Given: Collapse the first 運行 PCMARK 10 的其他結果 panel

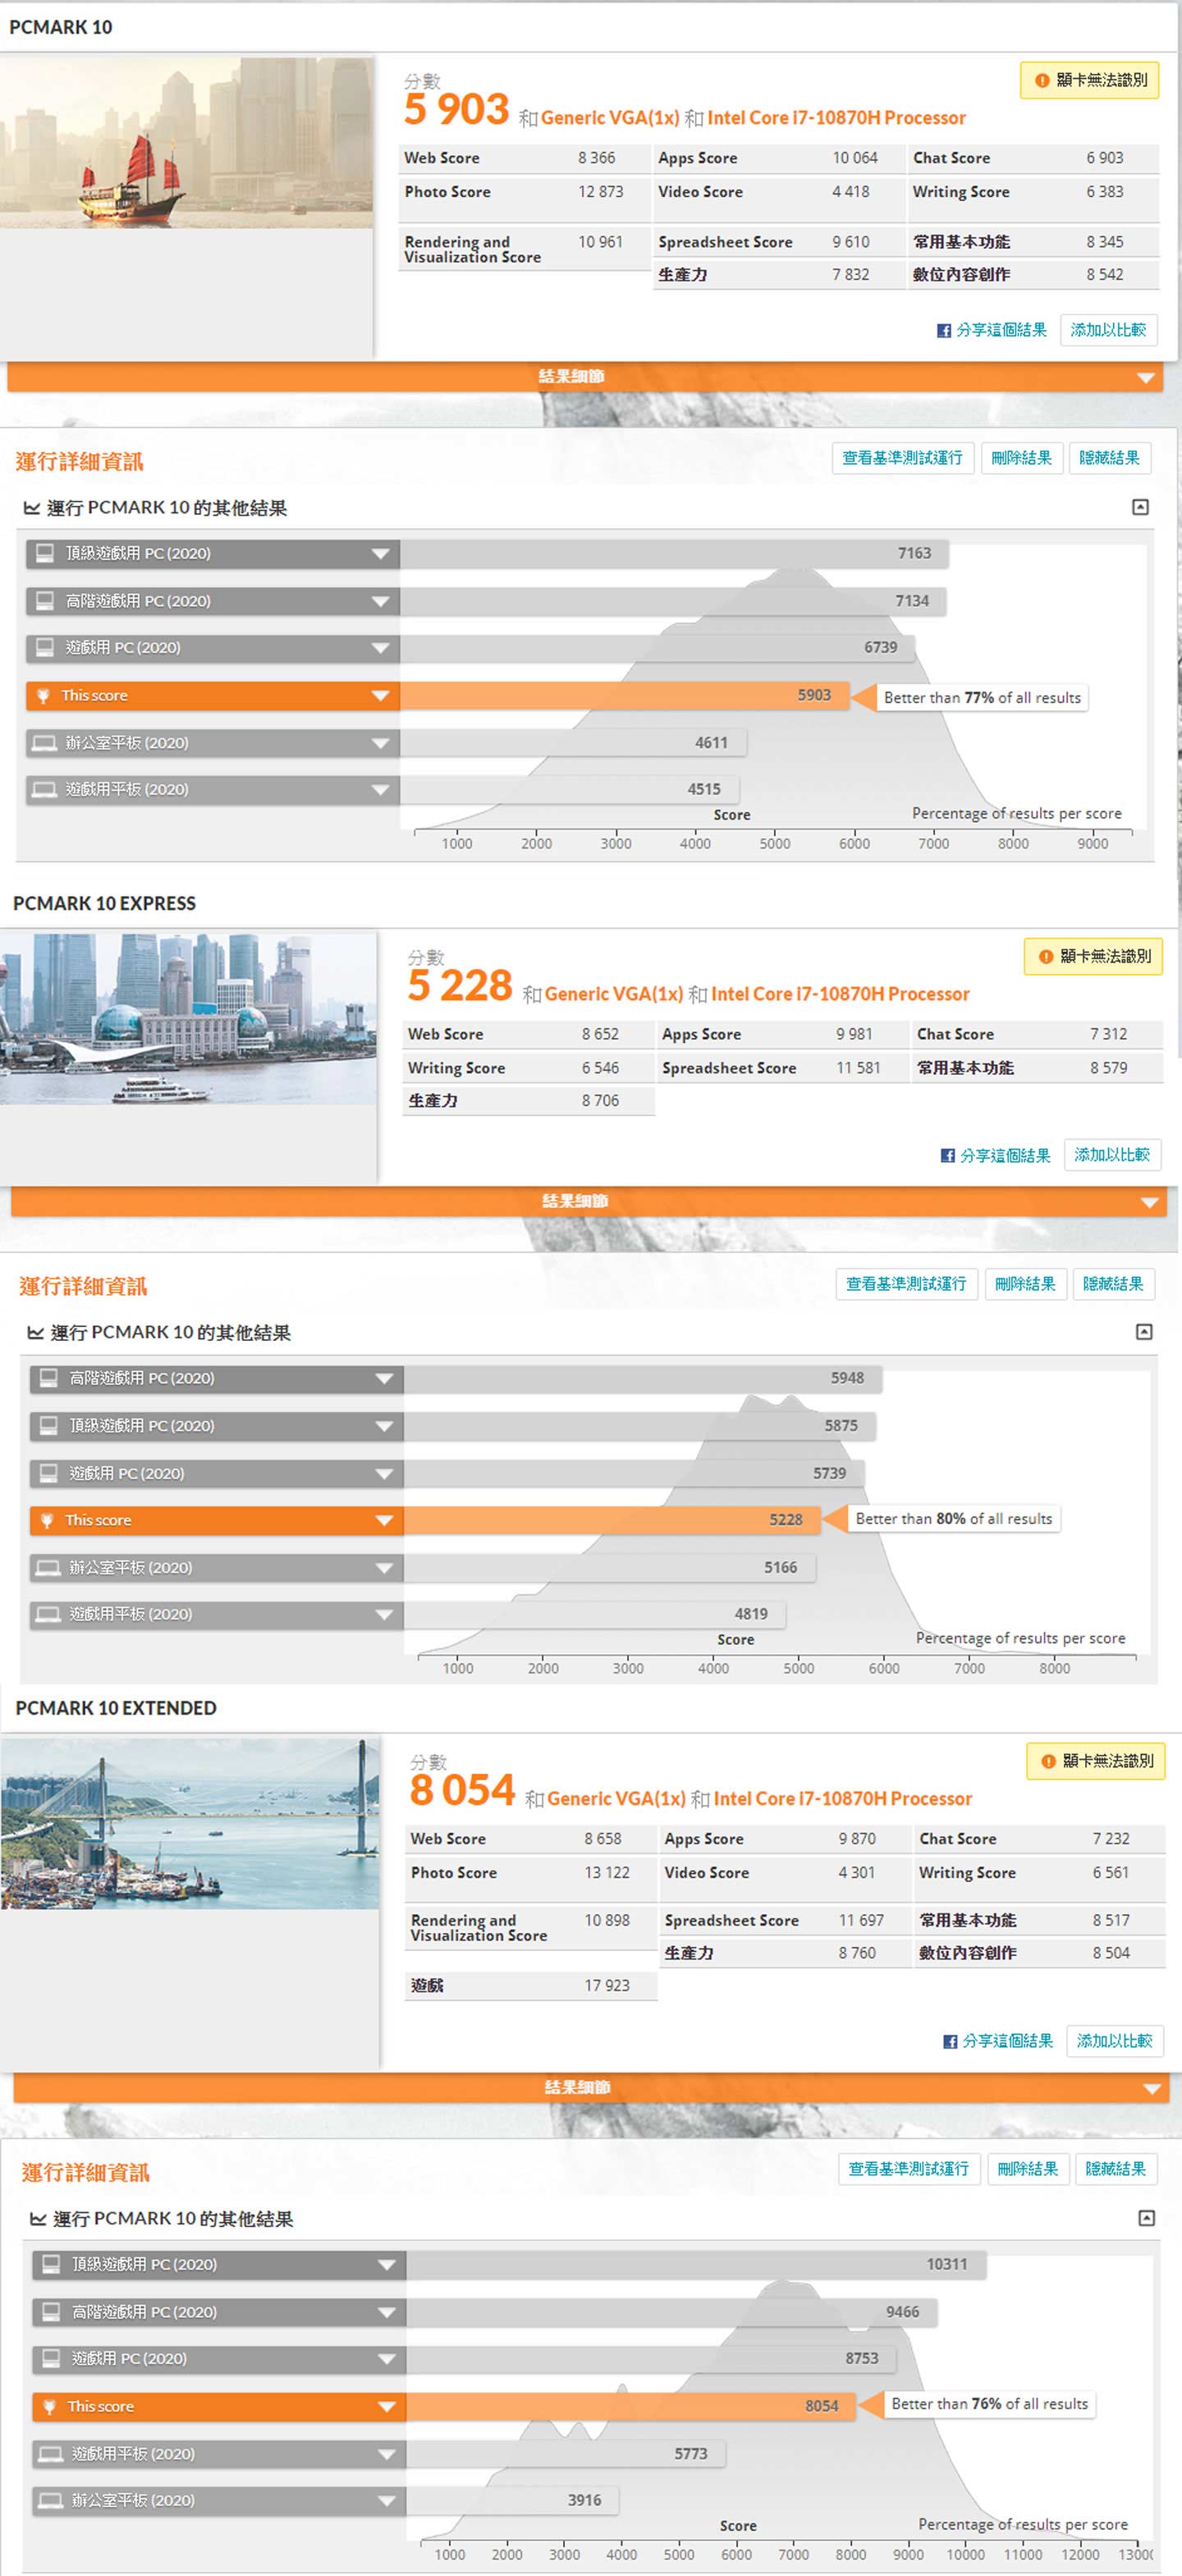Looking at the screenshot, I should click(1140, 507).
